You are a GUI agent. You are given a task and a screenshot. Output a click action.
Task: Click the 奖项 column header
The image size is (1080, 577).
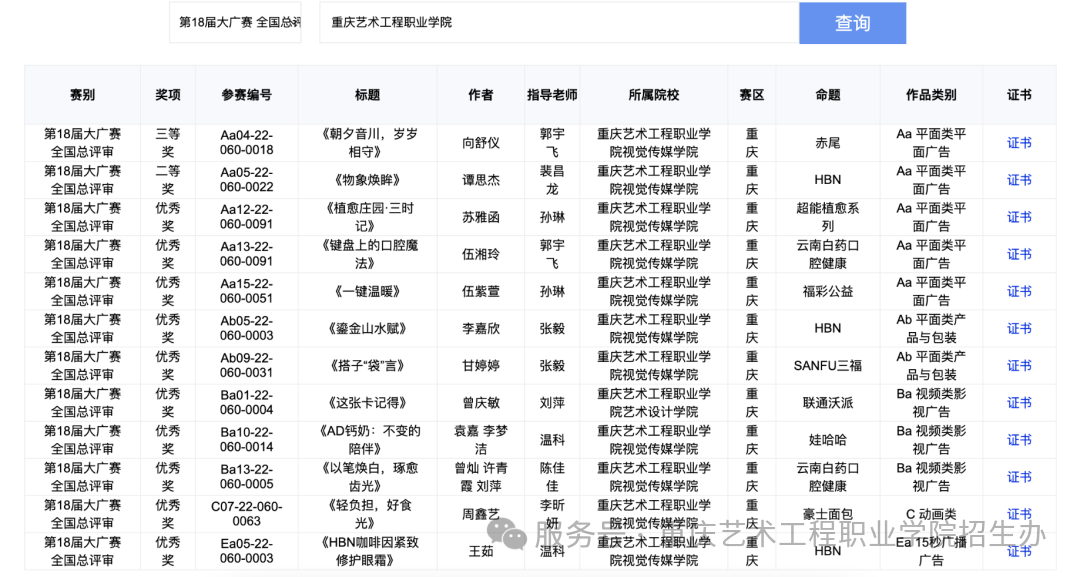point(167,95)
